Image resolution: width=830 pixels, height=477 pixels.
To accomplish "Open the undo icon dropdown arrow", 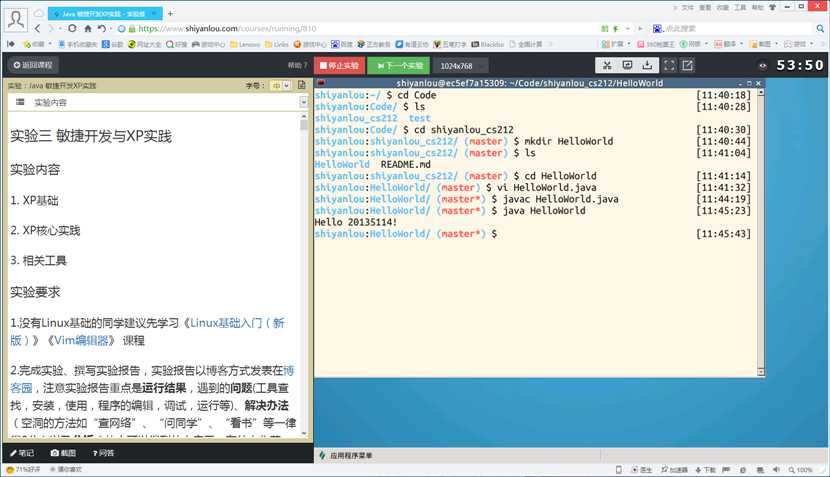I will pyautogui.click(x=111, y=29).
